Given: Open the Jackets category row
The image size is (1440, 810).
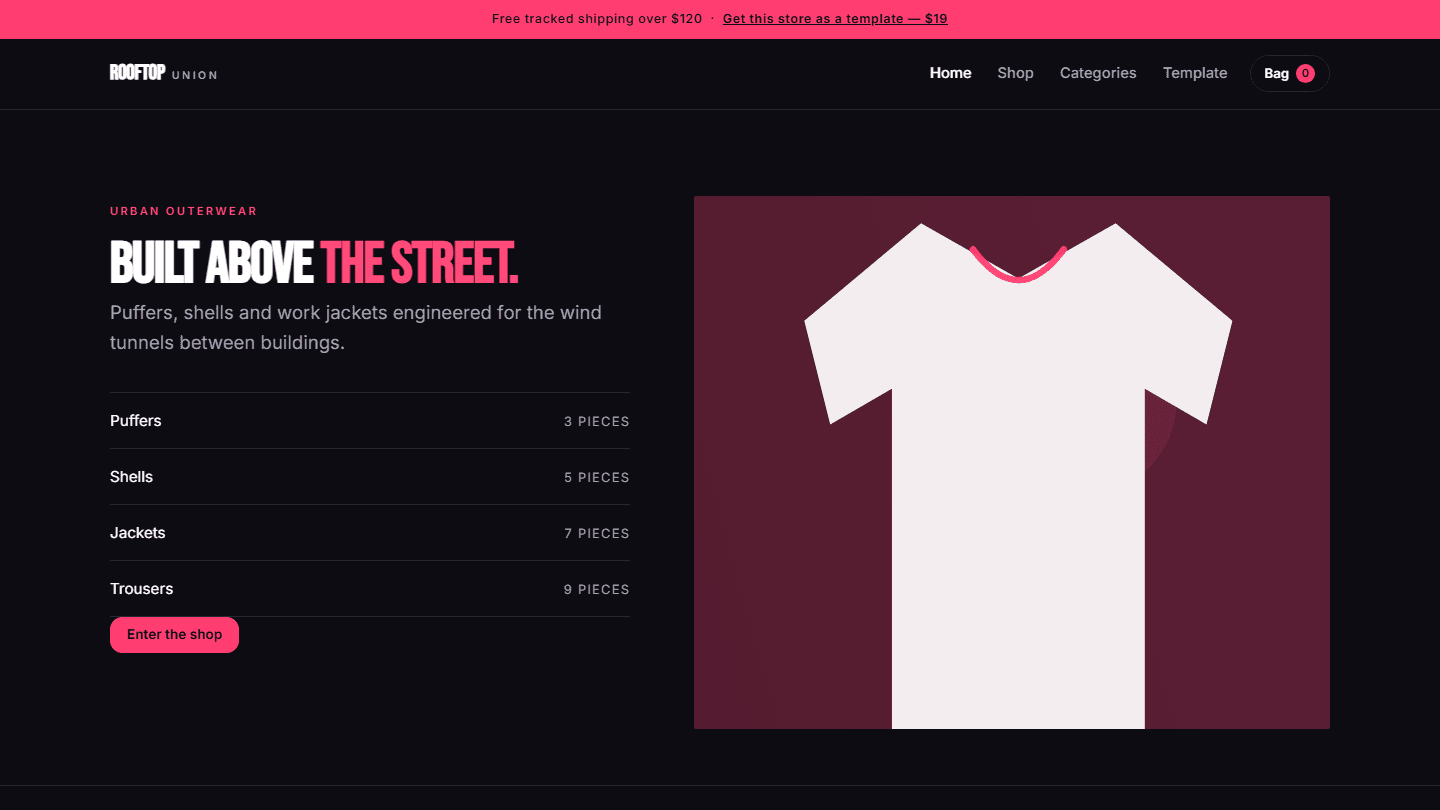Looking at the screenshot, I should pos(370,533).
